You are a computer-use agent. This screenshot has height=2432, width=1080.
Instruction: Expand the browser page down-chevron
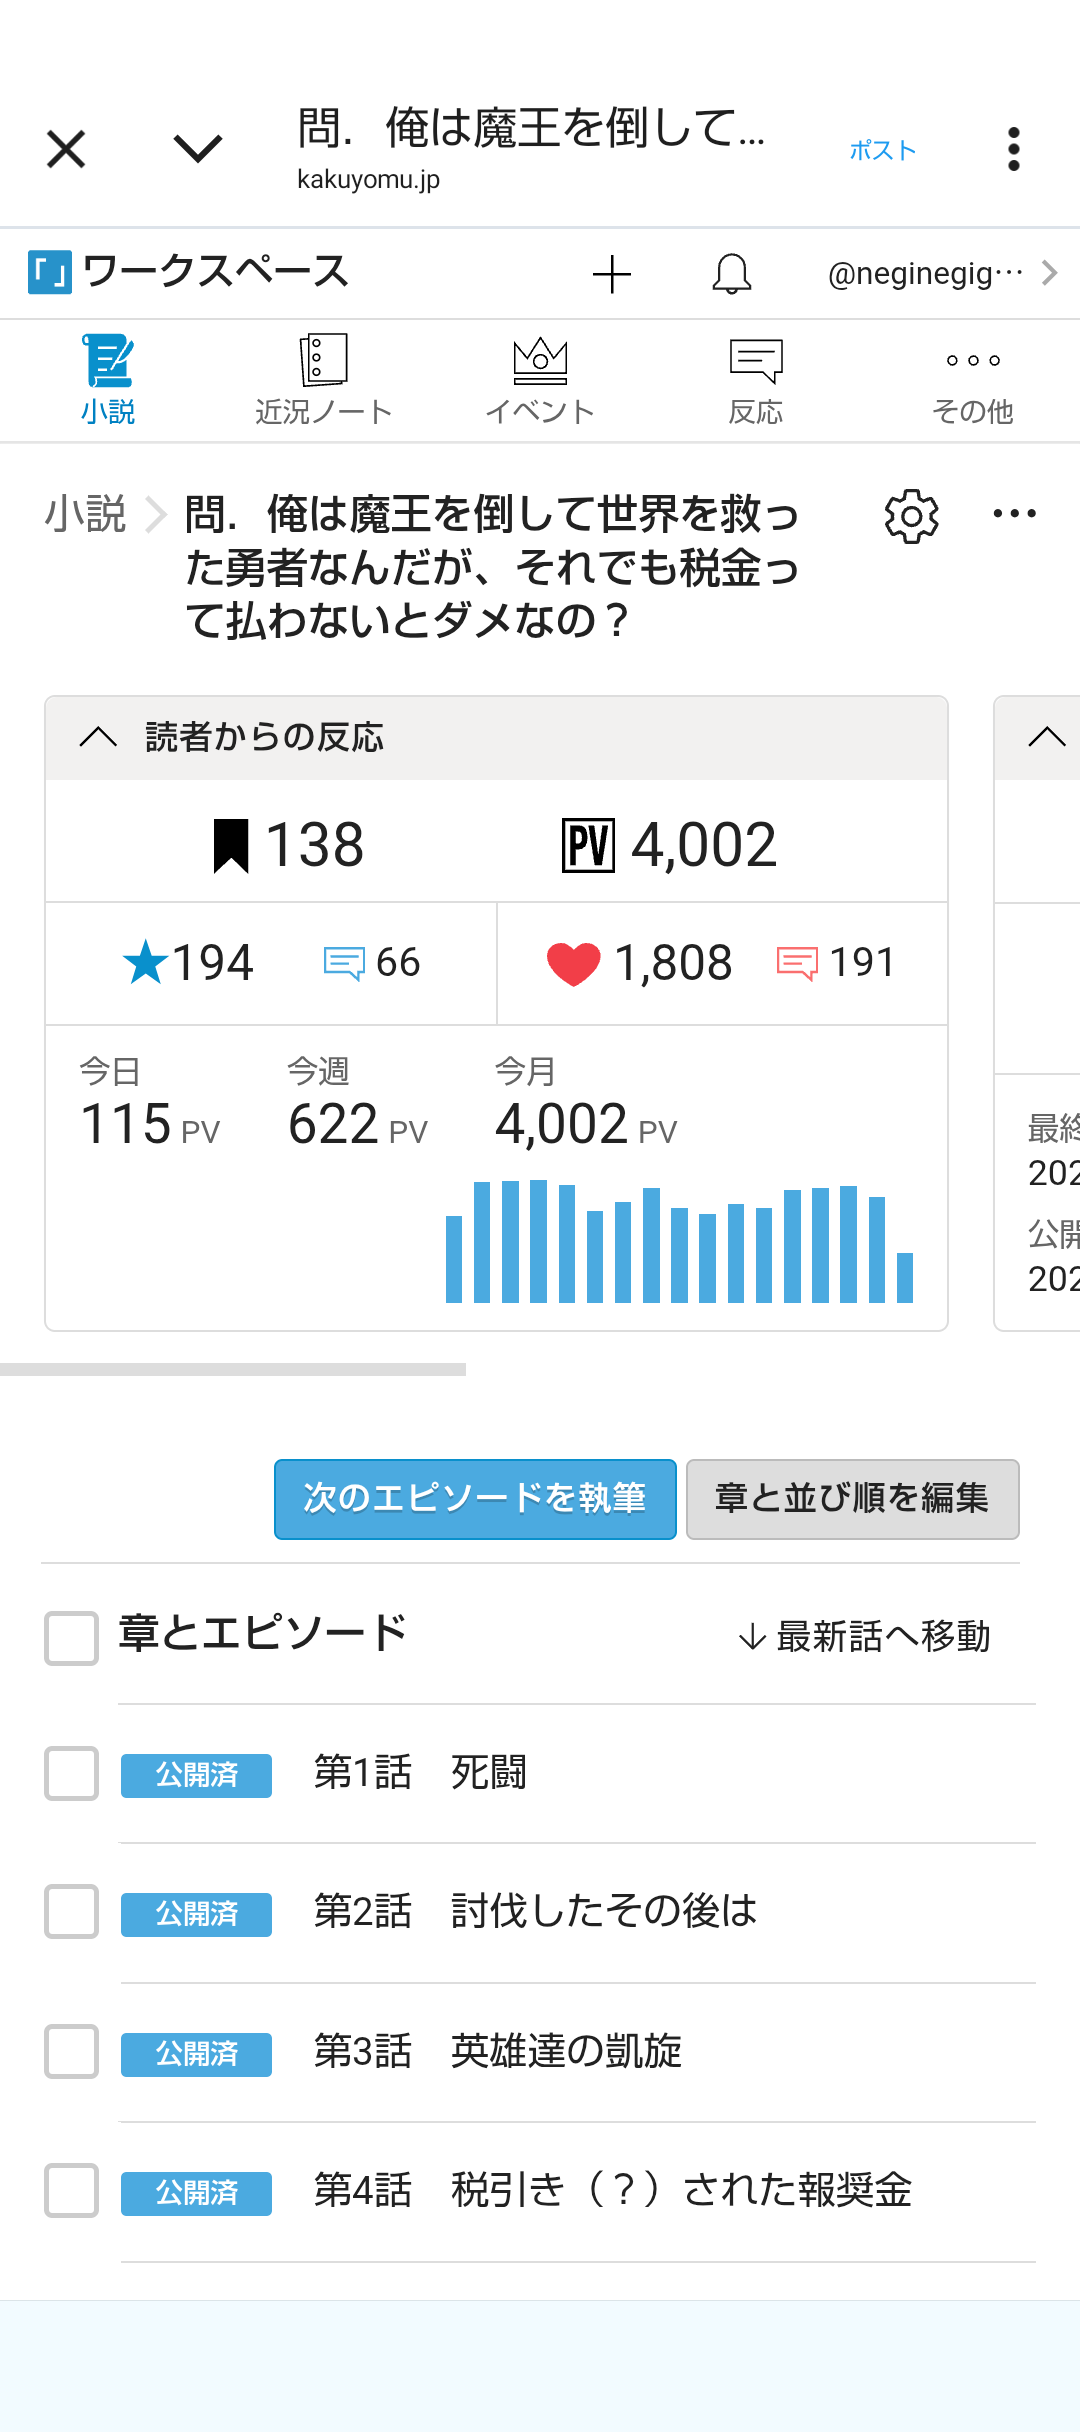(197, 150)
